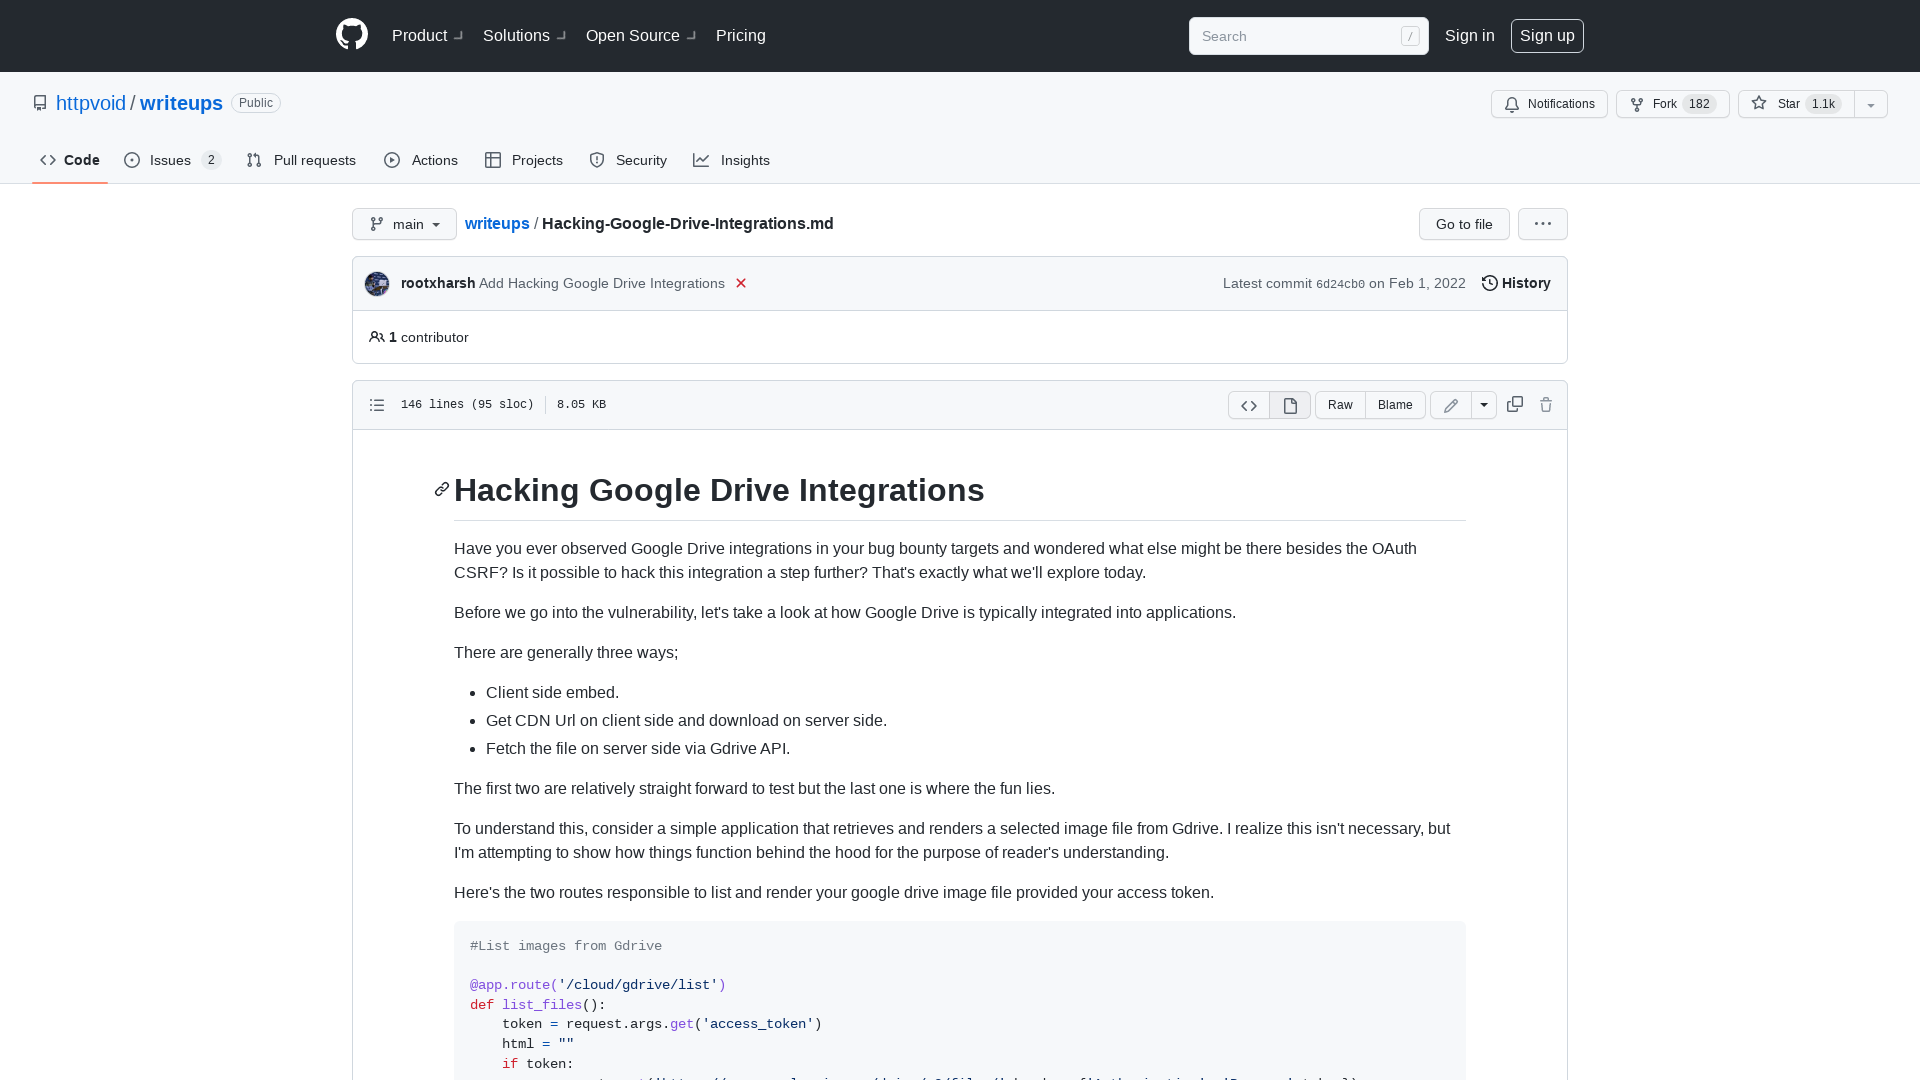The image size is (1920, 1080).
Task: Open the more file options menu
Action: pyautogui.click(x=1543, y=224)
